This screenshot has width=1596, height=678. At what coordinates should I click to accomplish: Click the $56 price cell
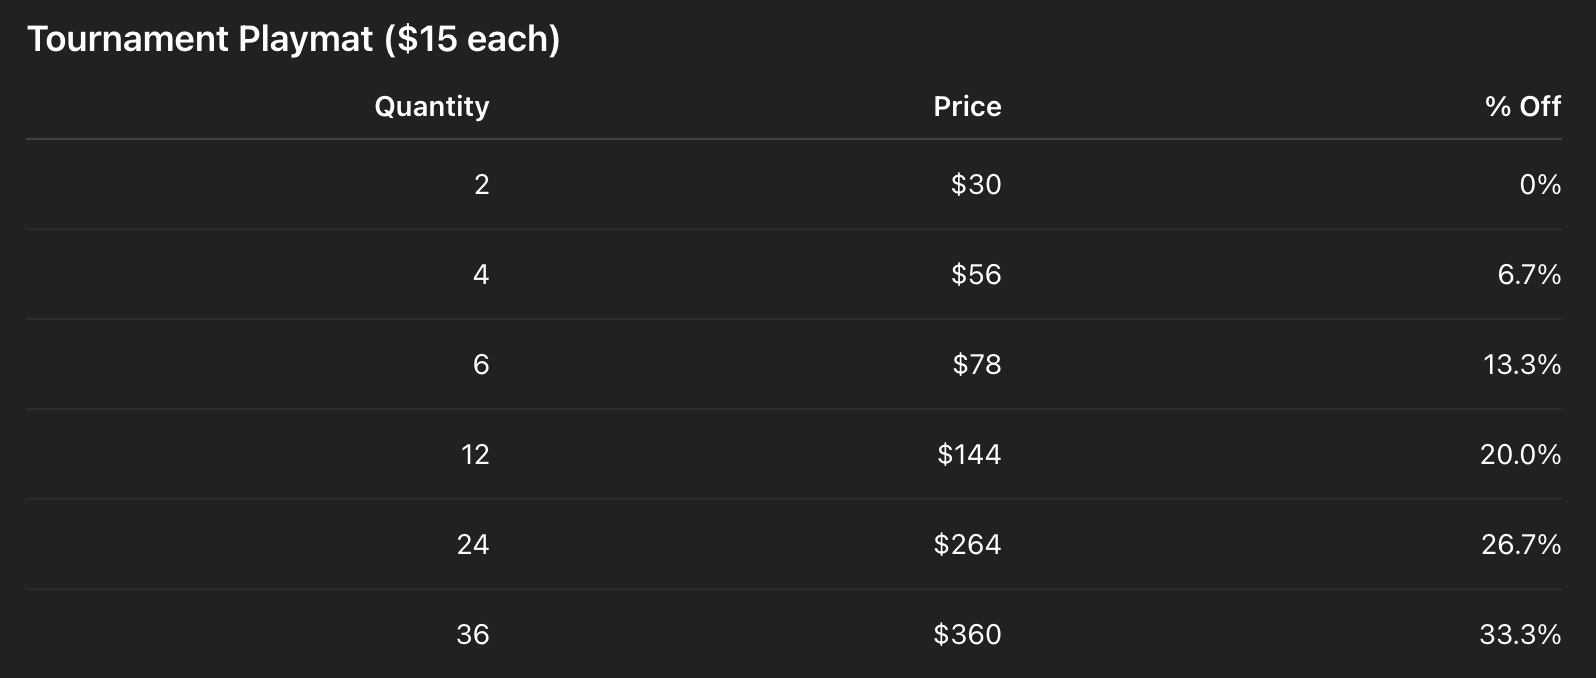975,274
